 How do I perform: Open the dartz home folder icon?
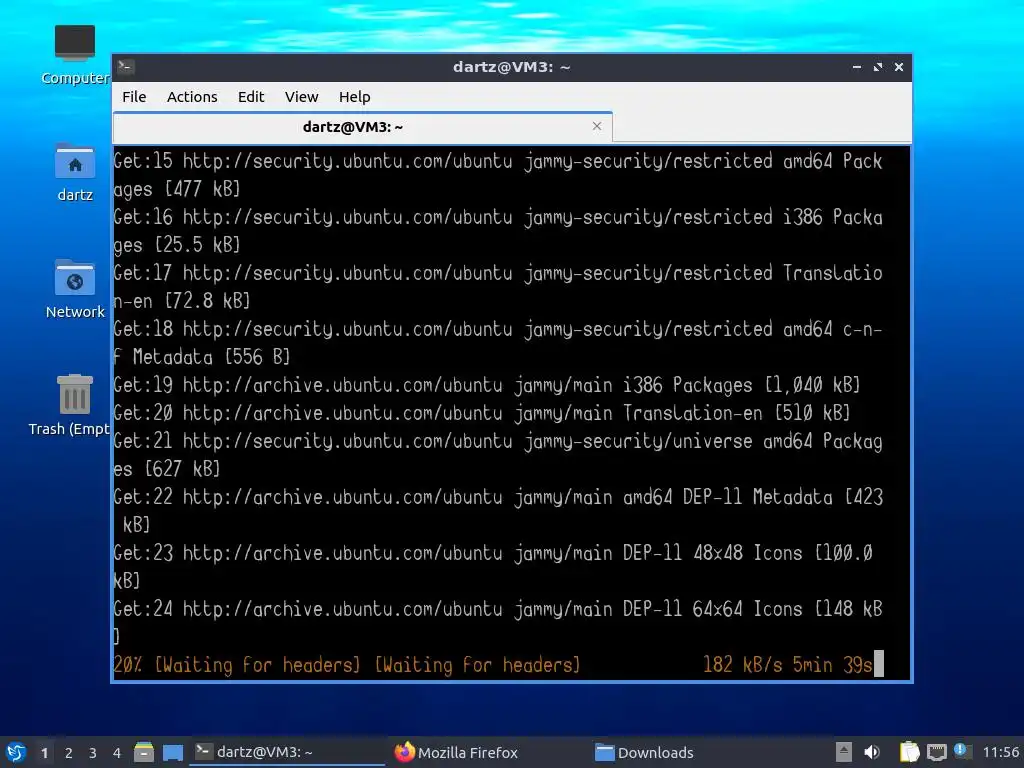click(x=74, y=172)
